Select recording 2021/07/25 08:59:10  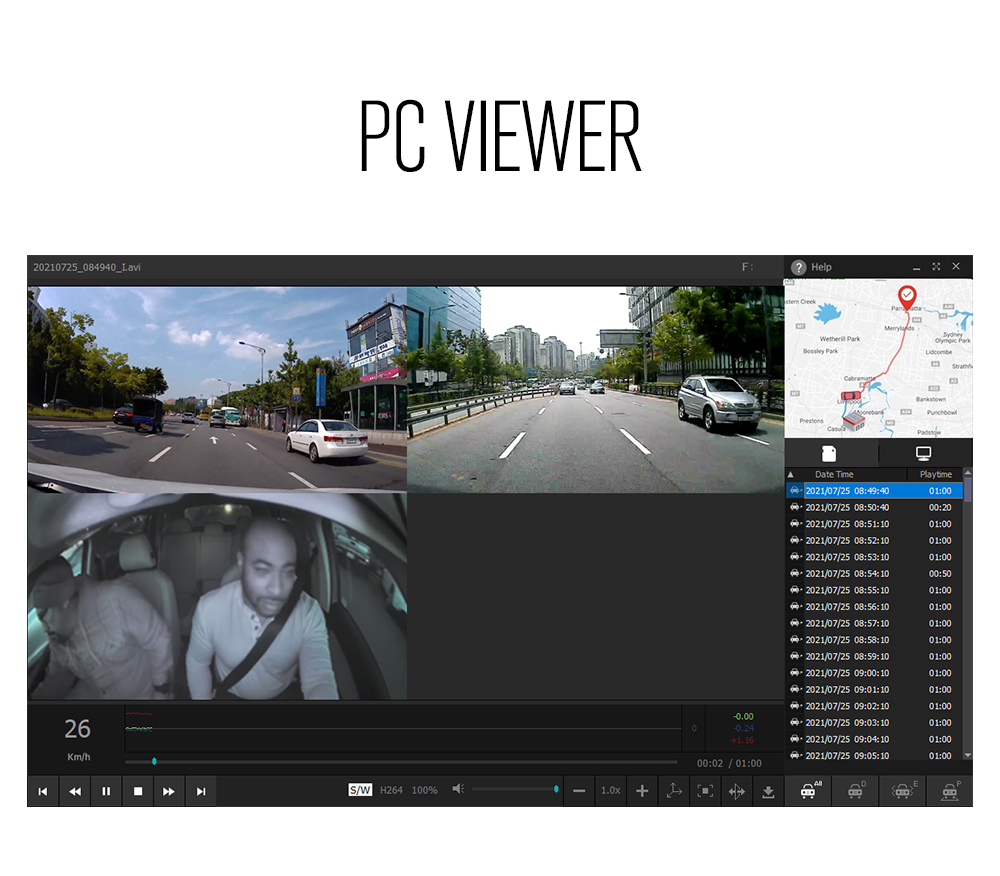pos(874,657)
